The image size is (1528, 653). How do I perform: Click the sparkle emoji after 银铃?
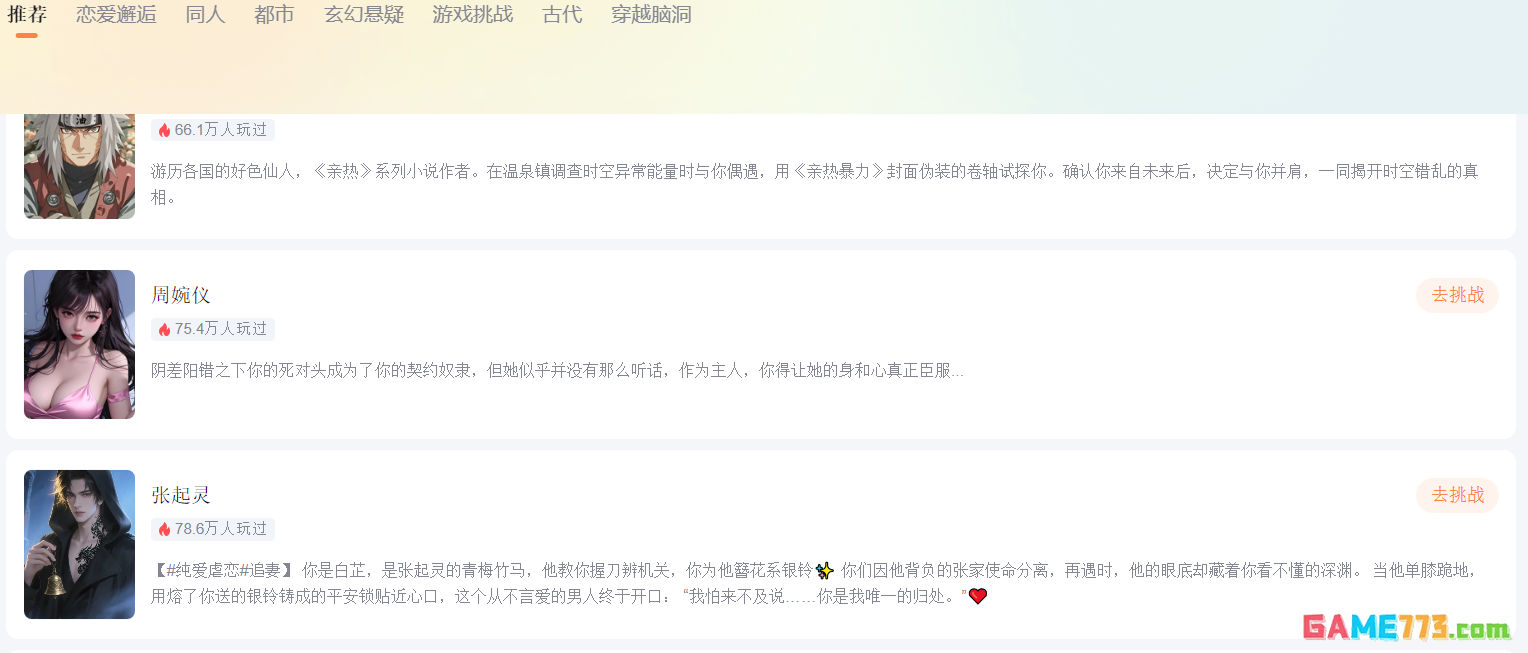pyautogui.click(x=825, y=571)
